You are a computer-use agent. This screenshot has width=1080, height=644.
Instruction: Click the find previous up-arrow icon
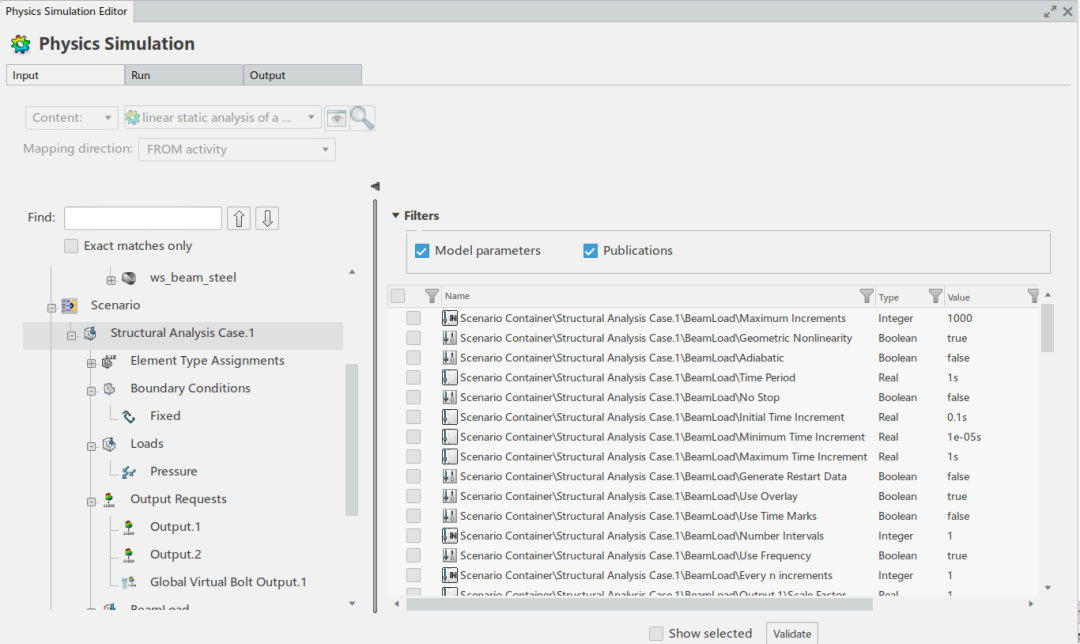pyautogui.click(x=239, y=218)
